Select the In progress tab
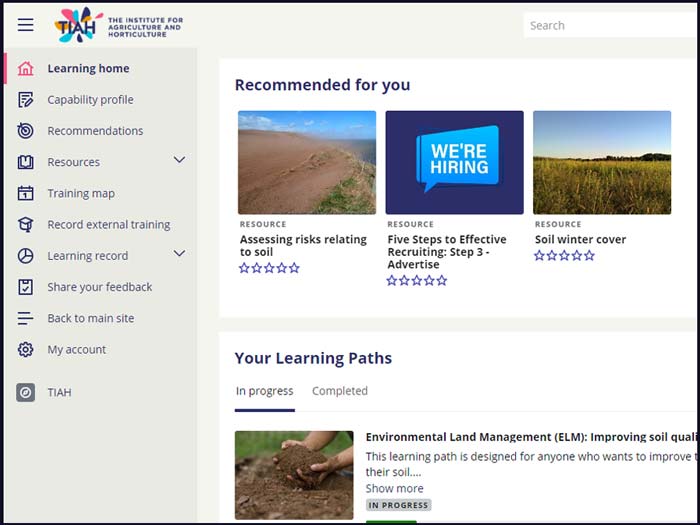The height and width of the screenshot is (525, 700). [x=265, y=391]
